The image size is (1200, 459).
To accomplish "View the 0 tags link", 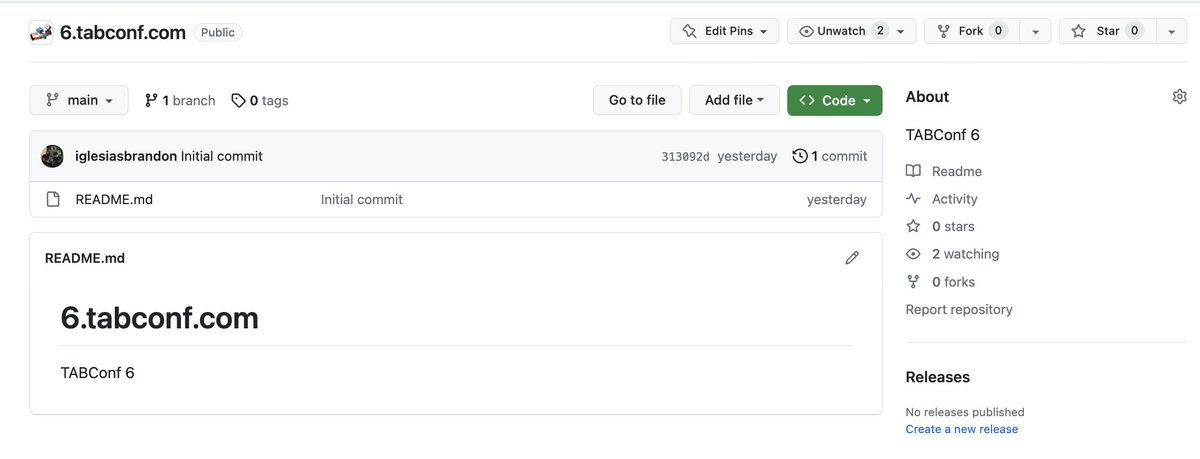I will (259, 100).
